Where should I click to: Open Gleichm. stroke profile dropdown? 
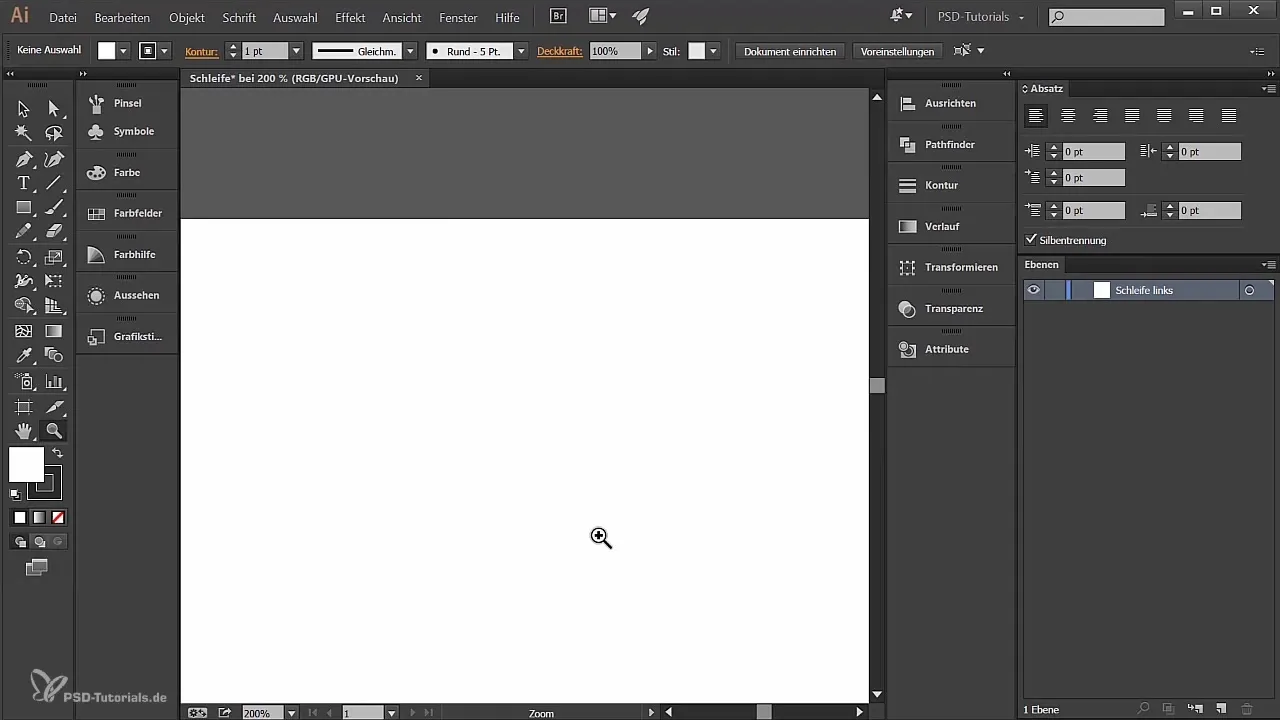(x=410, y=51)
